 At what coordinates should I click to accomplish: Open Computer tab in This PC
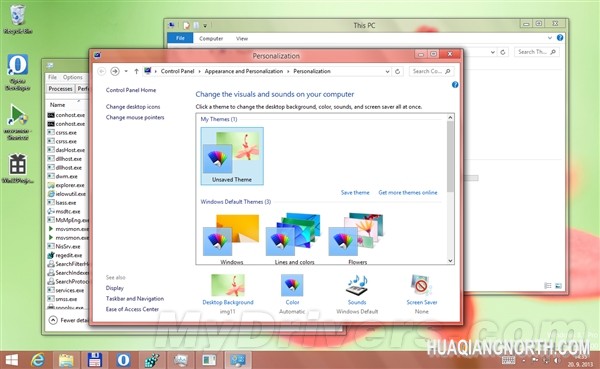(x=211, y=38)
